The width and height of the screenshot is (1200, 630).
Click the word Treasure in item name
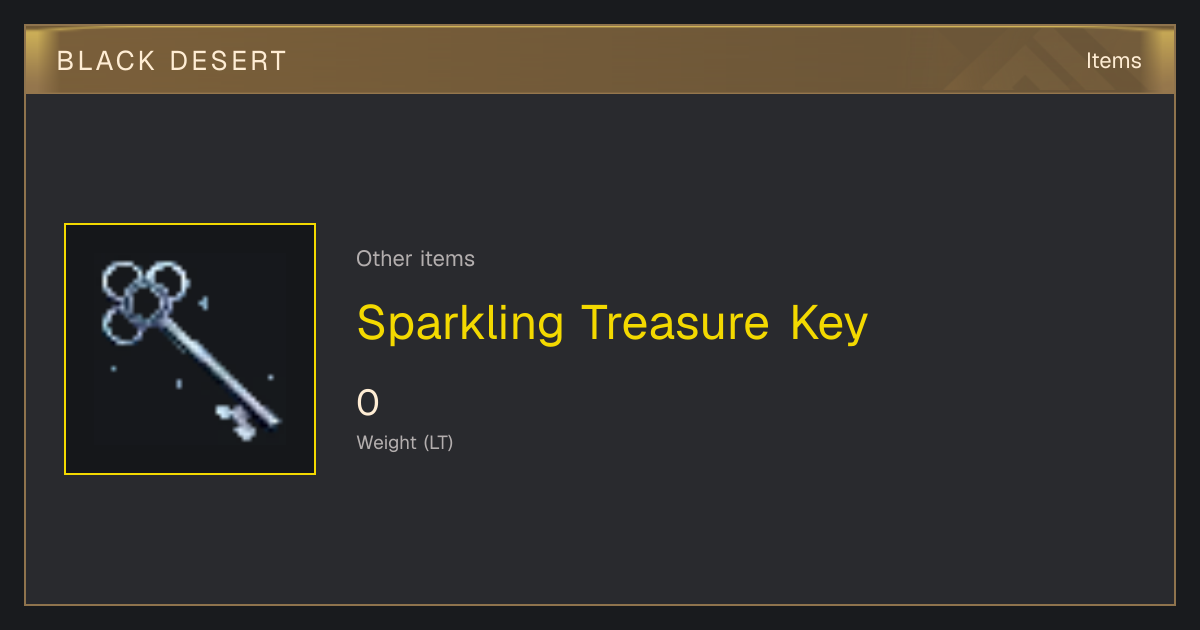[x=676, y=324]
